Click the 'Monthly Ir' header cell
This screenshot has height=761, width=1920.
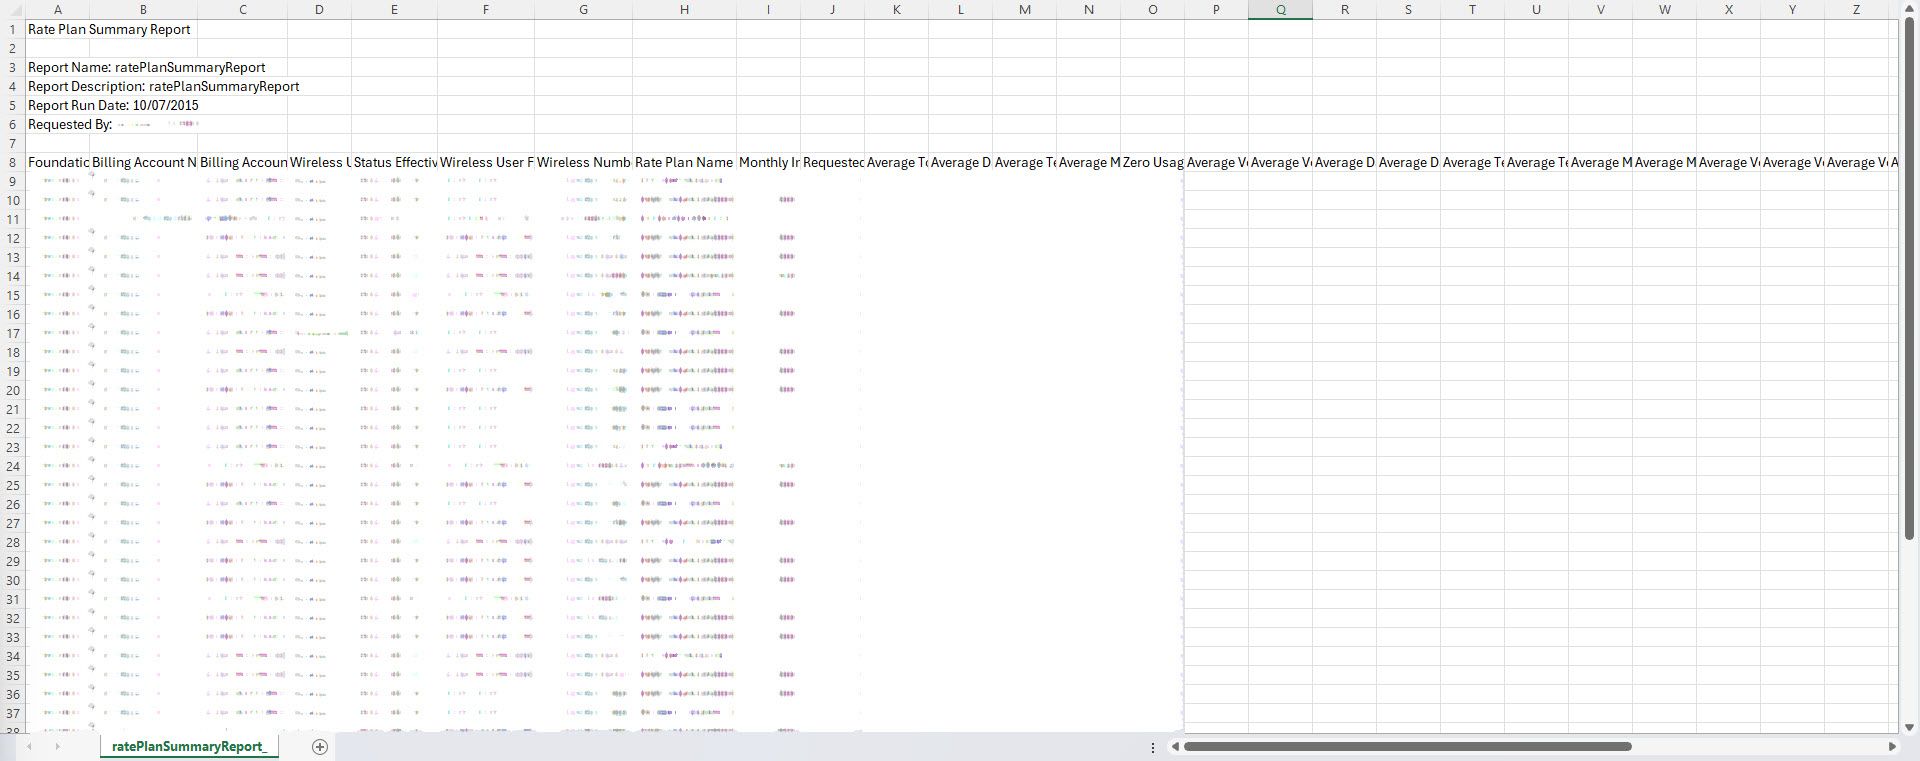[768, 163]
